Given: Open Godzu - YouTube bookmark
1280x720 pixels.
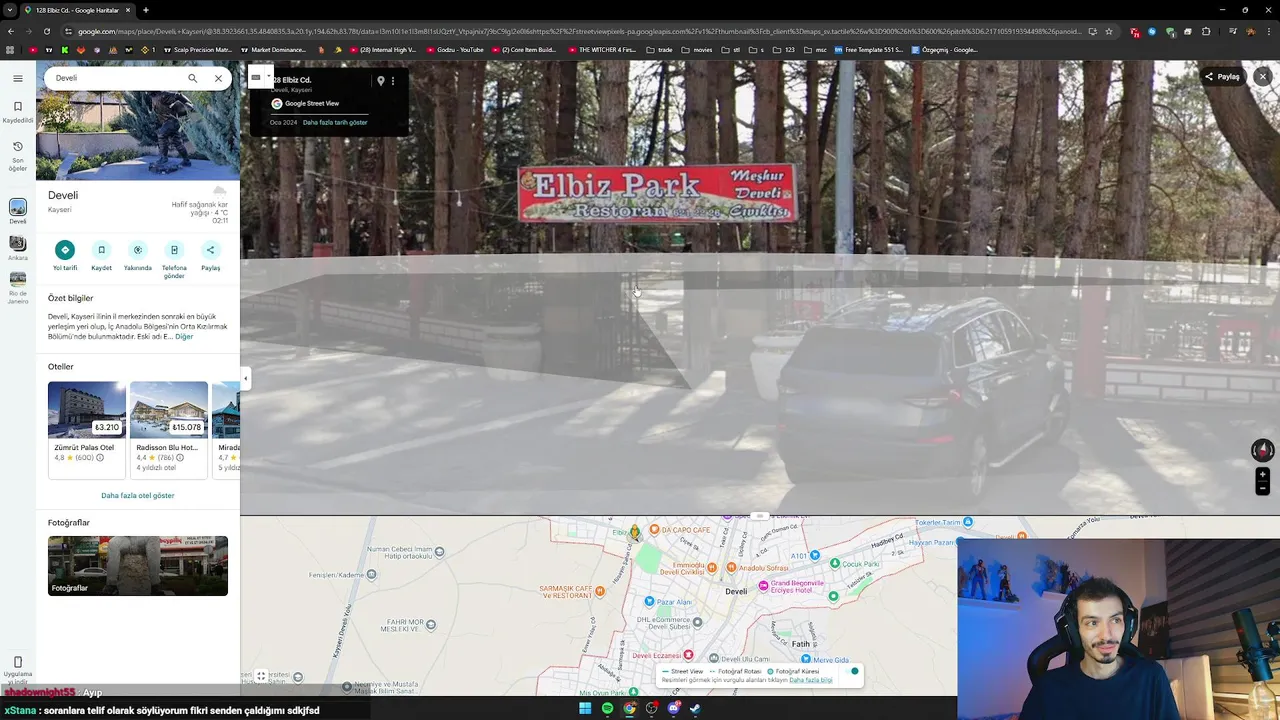Looking at the screenshot, I should 455,49.
